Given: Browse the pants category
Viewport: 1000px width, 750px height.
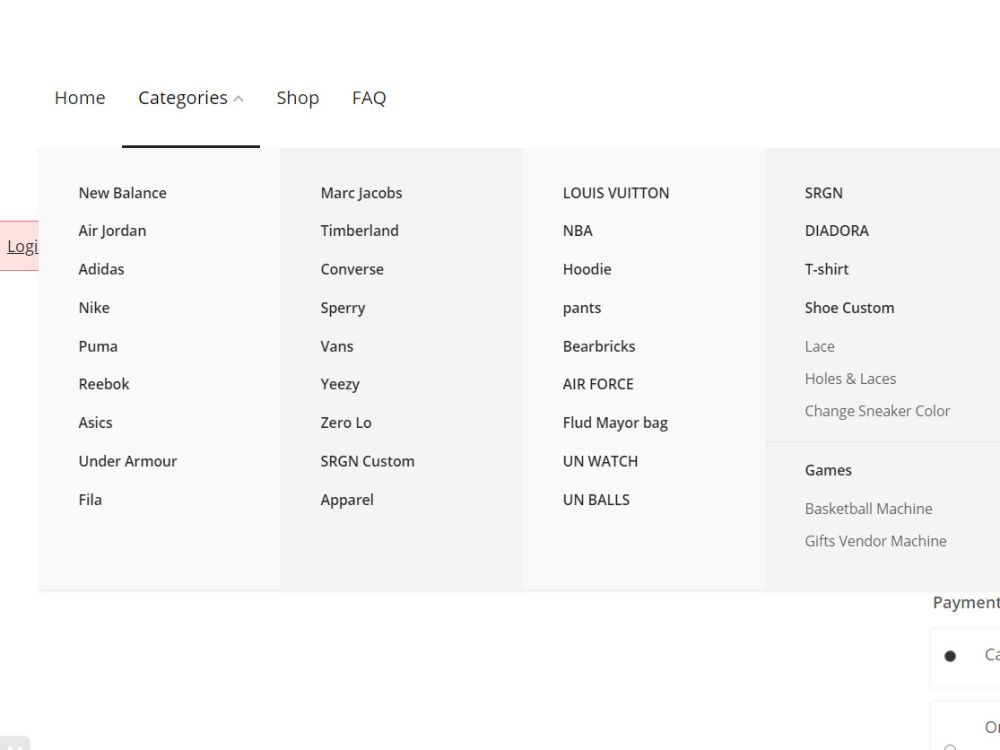Looking at the screenshot, I should click(x=582, y=308).
